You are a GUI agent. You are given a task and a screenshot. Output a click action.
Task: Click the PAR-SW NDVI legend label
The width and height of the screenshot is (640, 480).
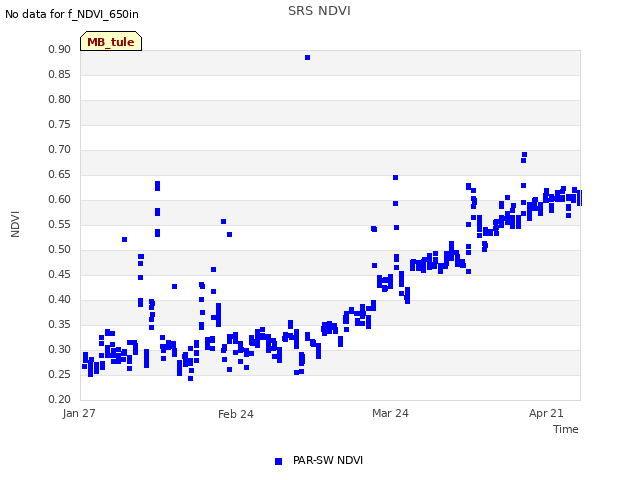[x=328, y=460]
